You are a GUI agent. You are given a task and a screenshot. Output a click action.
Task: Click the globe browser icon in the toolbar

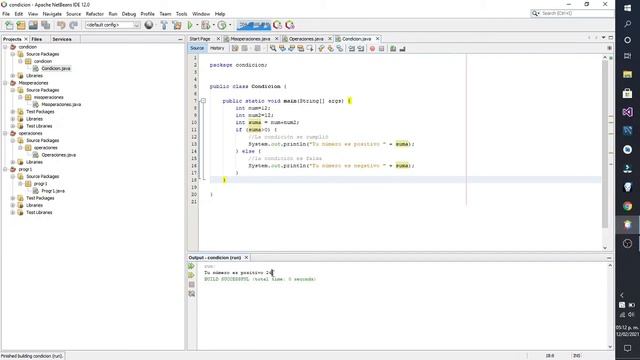pos(149,25)
